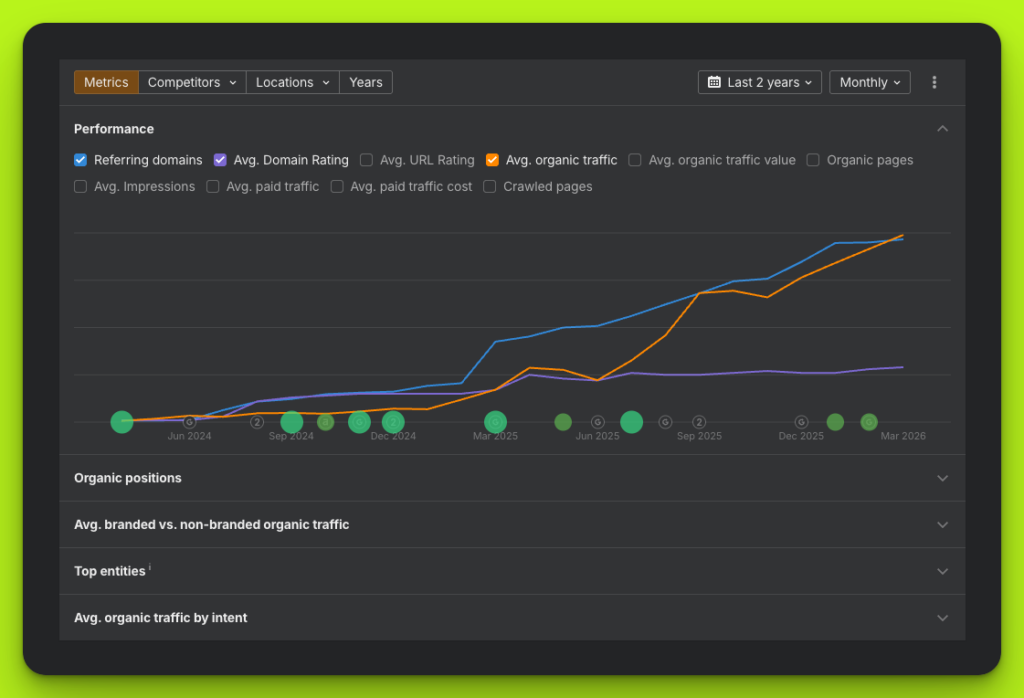Switch to the Years tab
This screenshot has width=1024, height=698.
pos(365,82)
